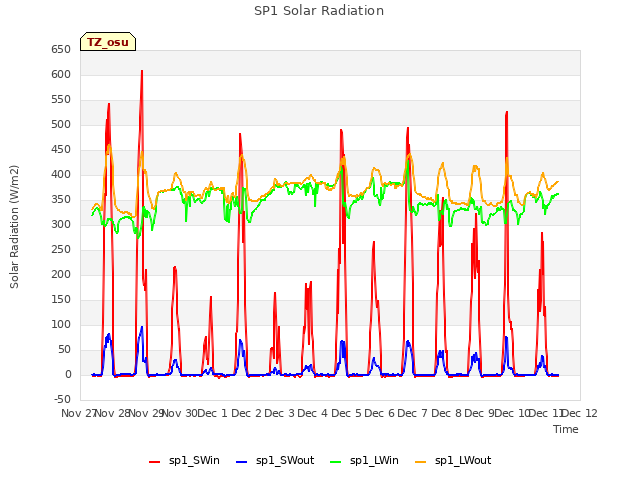Click the 200 y-axis tick label
The height and width of the screenshot is (480, 640).
[61, 274]
